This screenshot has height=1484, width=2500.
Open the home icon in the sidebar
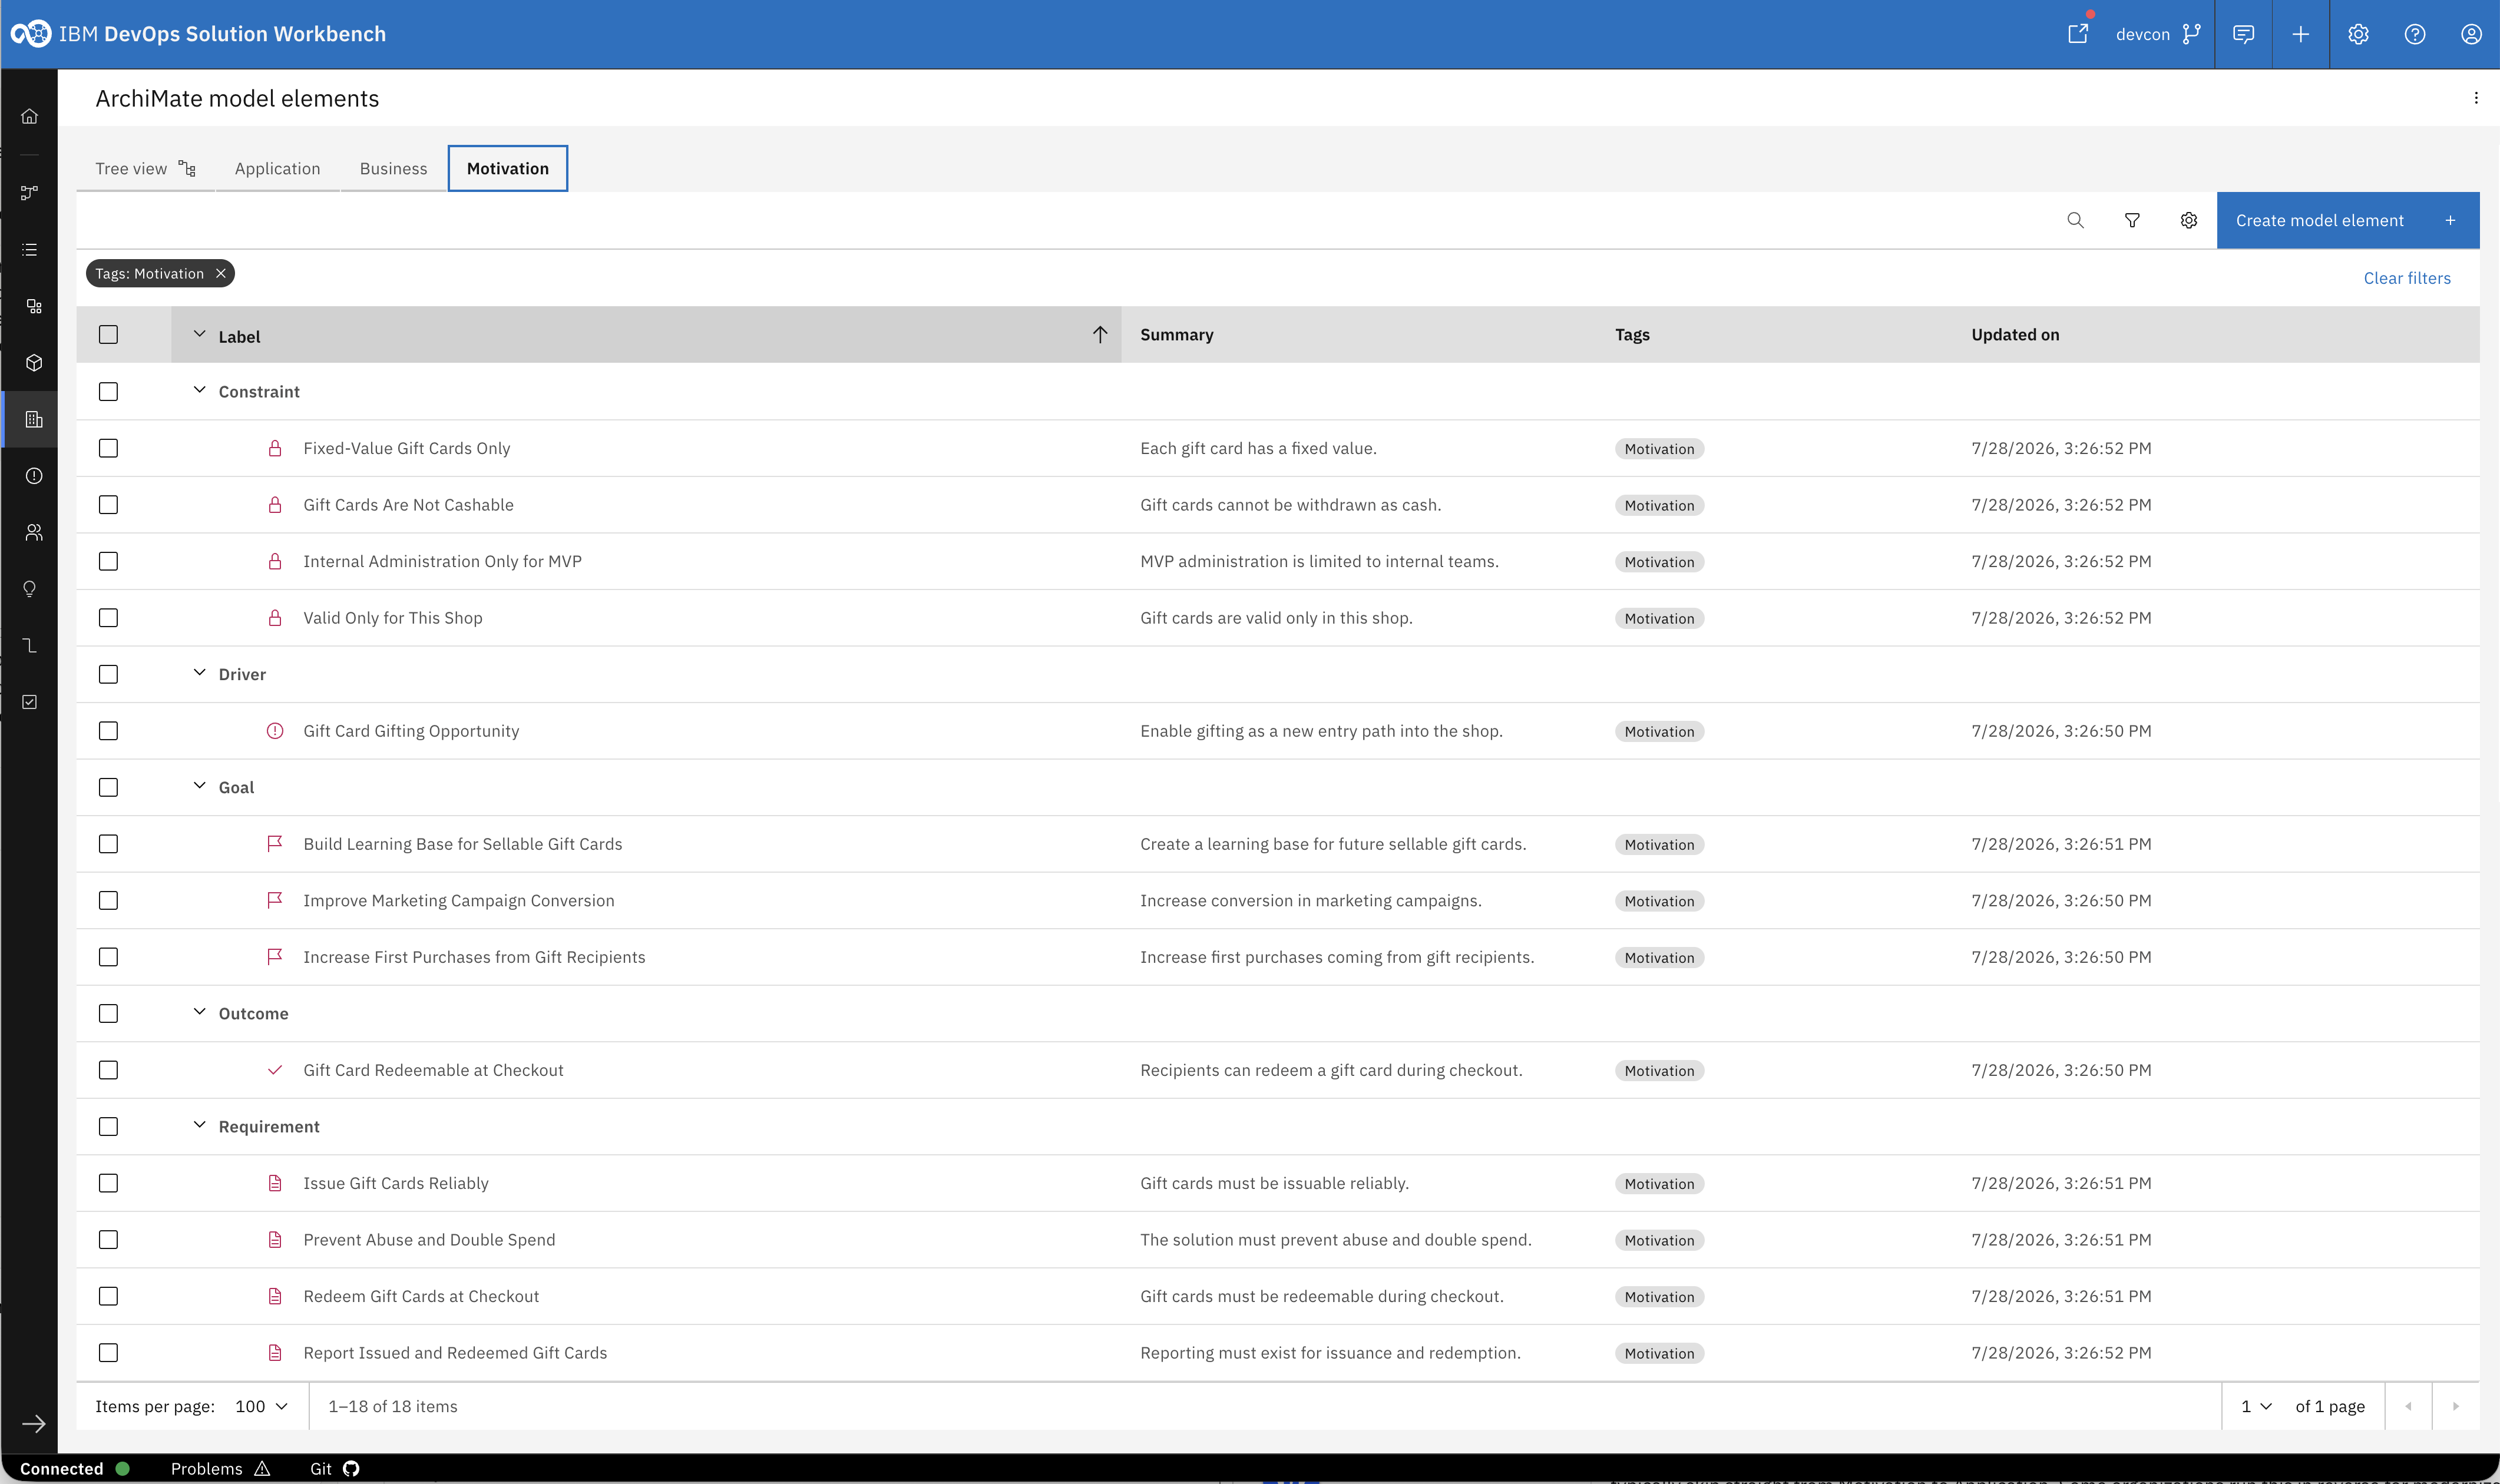coord(30,116)
